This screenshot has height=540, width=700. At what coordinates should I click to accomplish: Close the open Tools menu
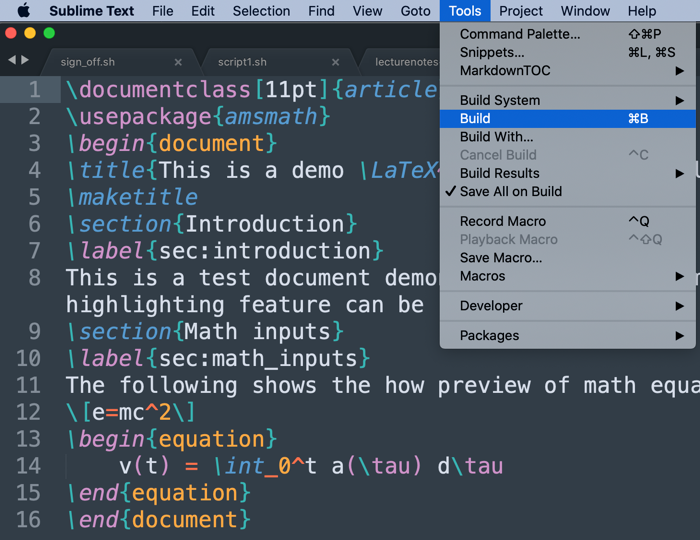pyautogui.click(x=465, y=11)
